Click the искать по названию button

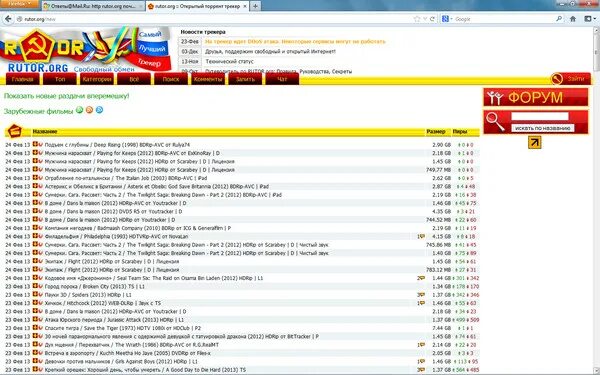click(543, 128)
